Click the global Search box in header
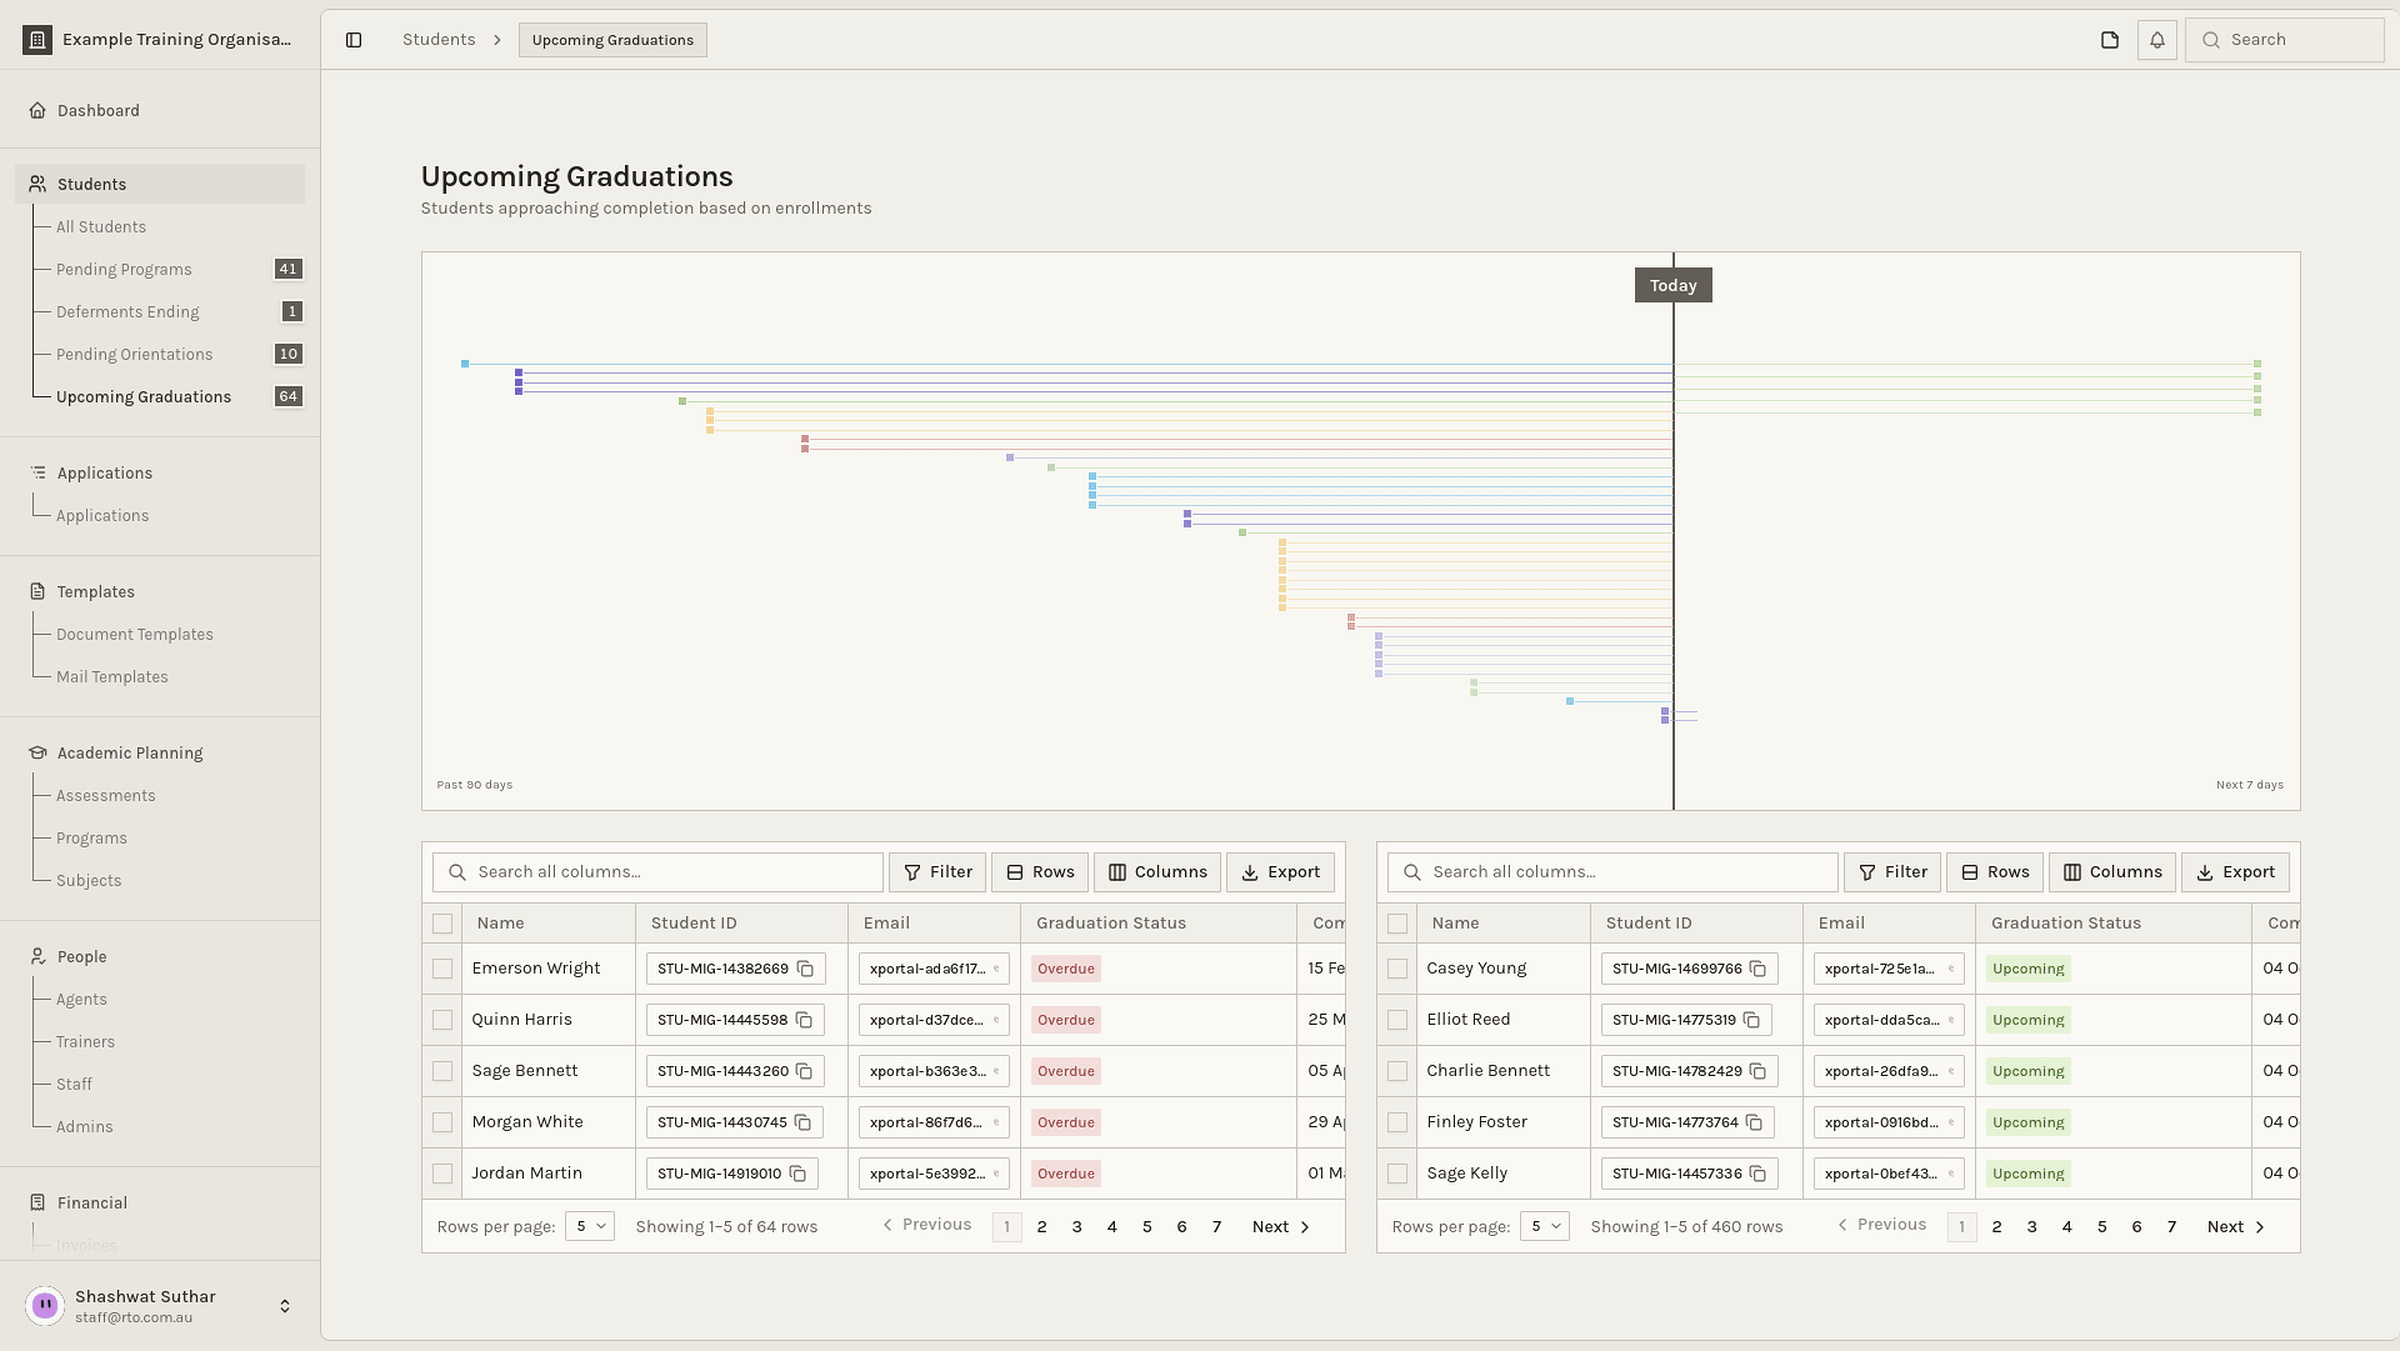 tap(2284, 40)
